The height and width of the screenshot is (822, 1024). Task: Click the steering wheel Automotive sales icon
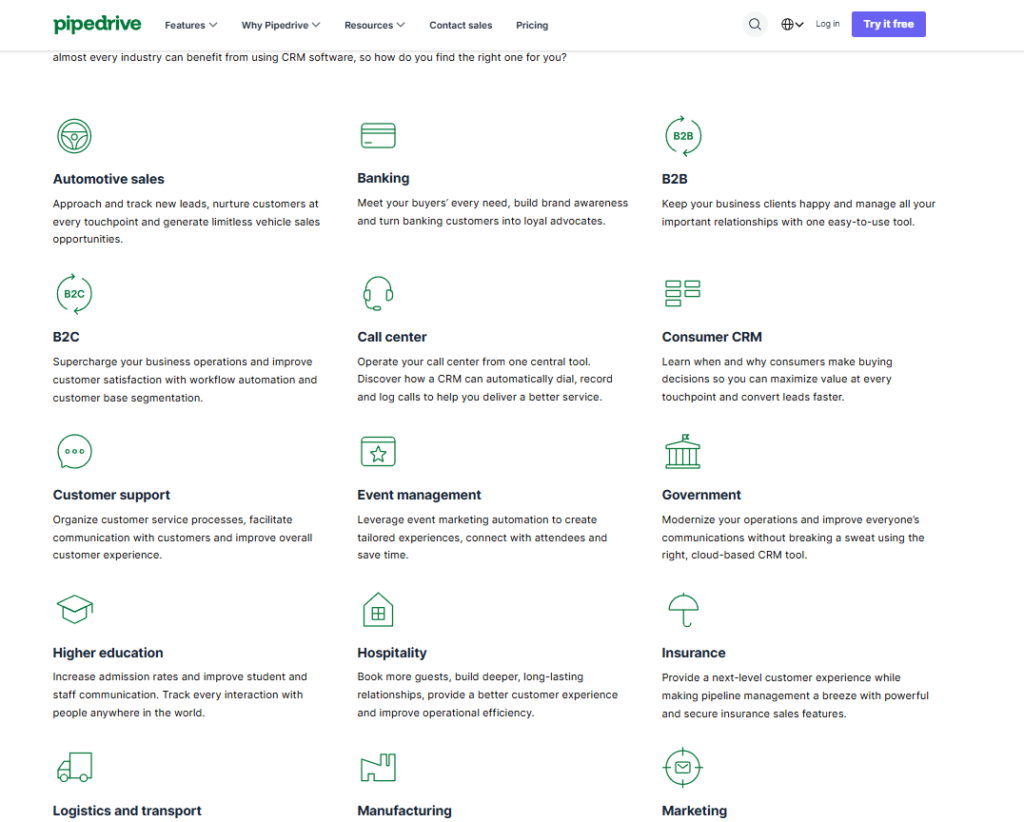74,136
